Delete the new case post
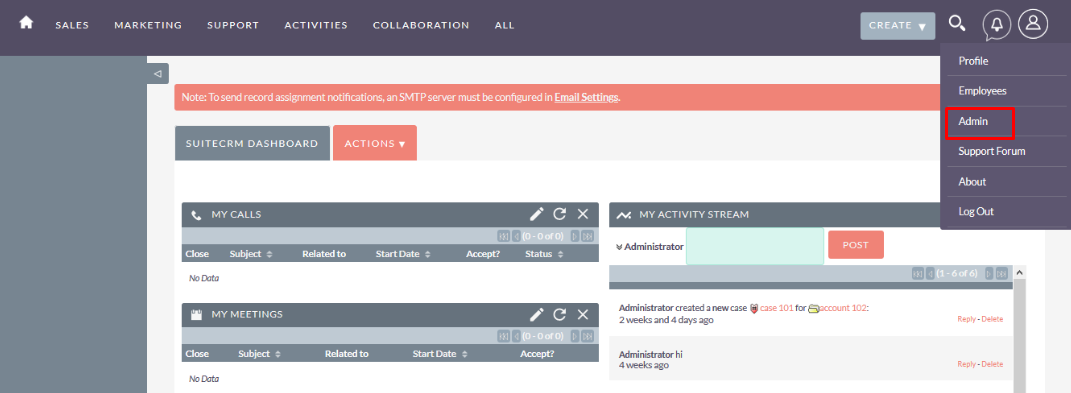Image resolution: width=1071 pixels, height=393 pixels. tap(992, 319)
